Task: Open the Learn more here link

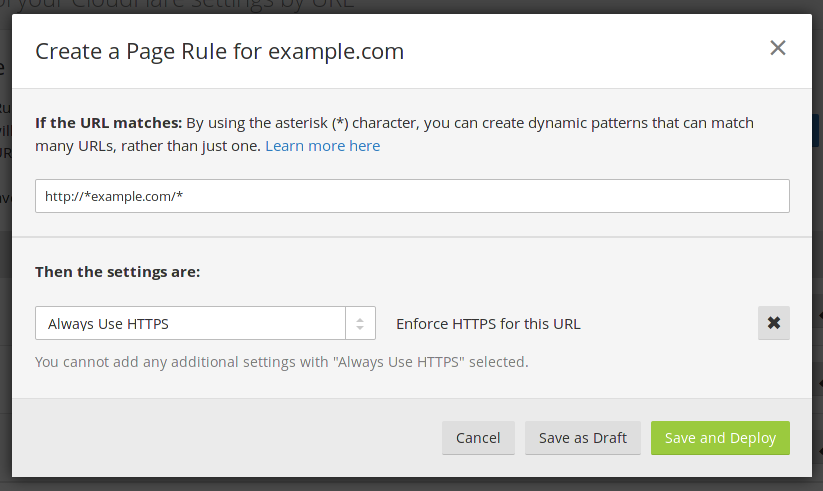Action: coord(322,146)
